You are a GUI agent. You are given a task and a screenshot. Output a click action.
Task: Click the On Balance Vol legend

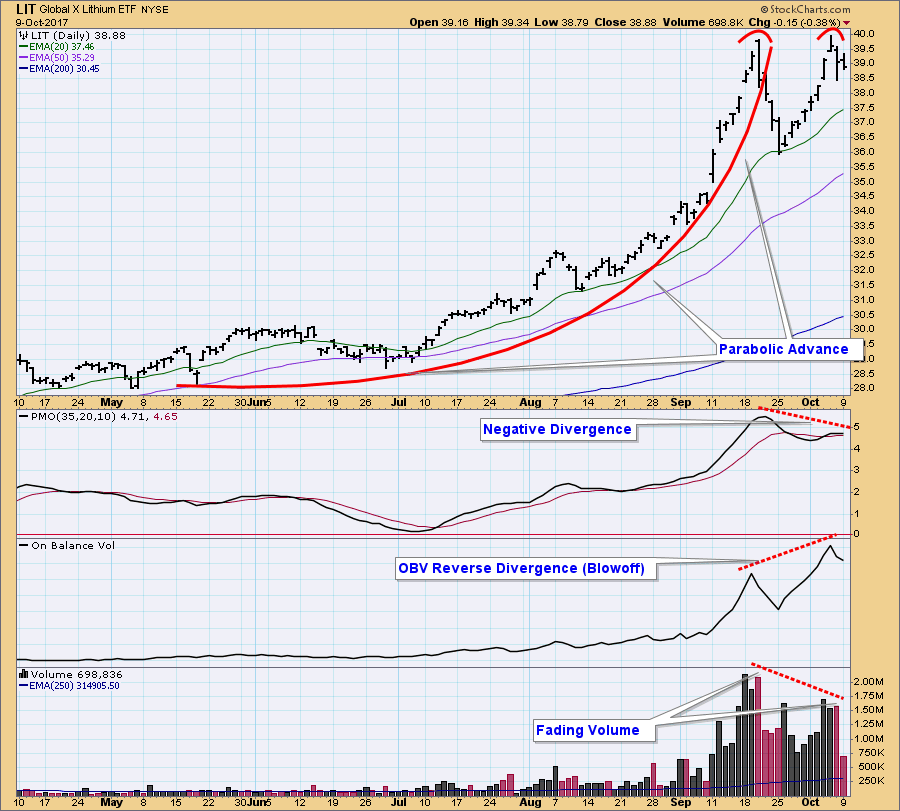tap(67, 545)
